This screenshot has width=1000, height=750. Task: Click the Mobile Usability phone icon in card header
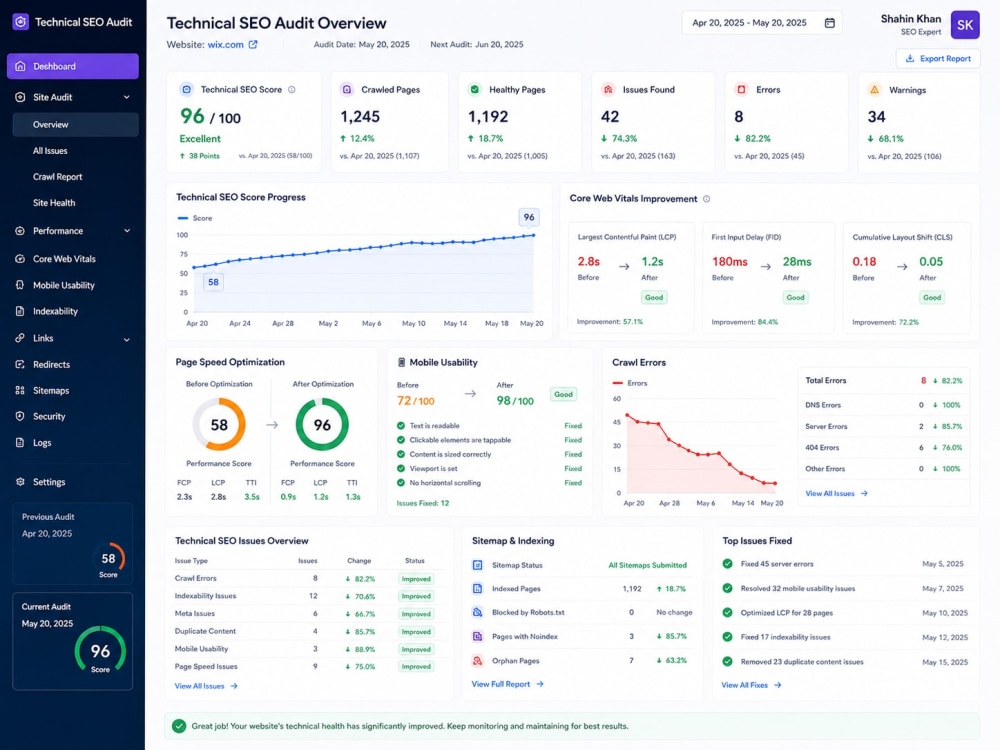click(401, 362)
